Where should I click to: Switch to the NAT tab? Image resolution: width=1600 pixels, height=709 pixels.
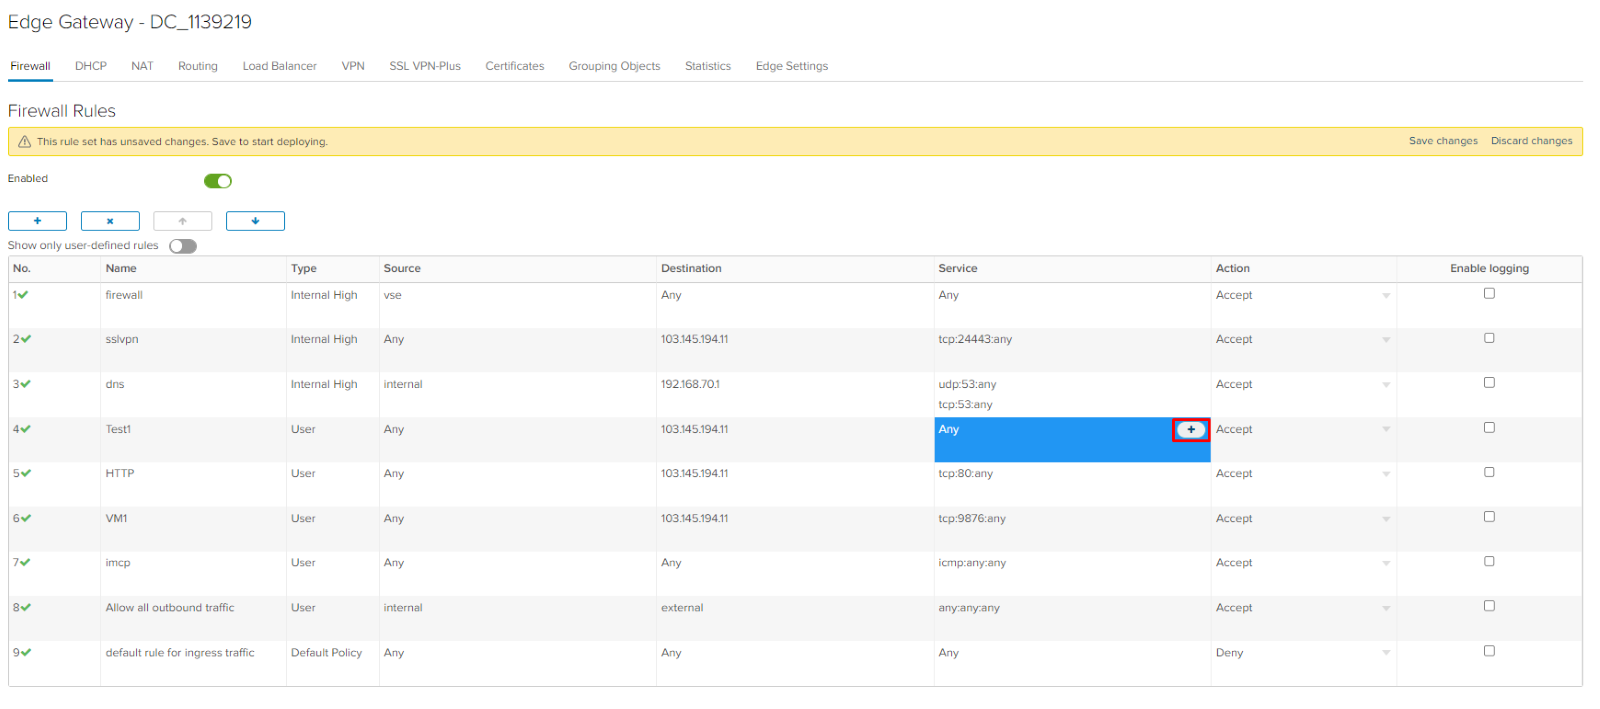[x=142, y=66]
